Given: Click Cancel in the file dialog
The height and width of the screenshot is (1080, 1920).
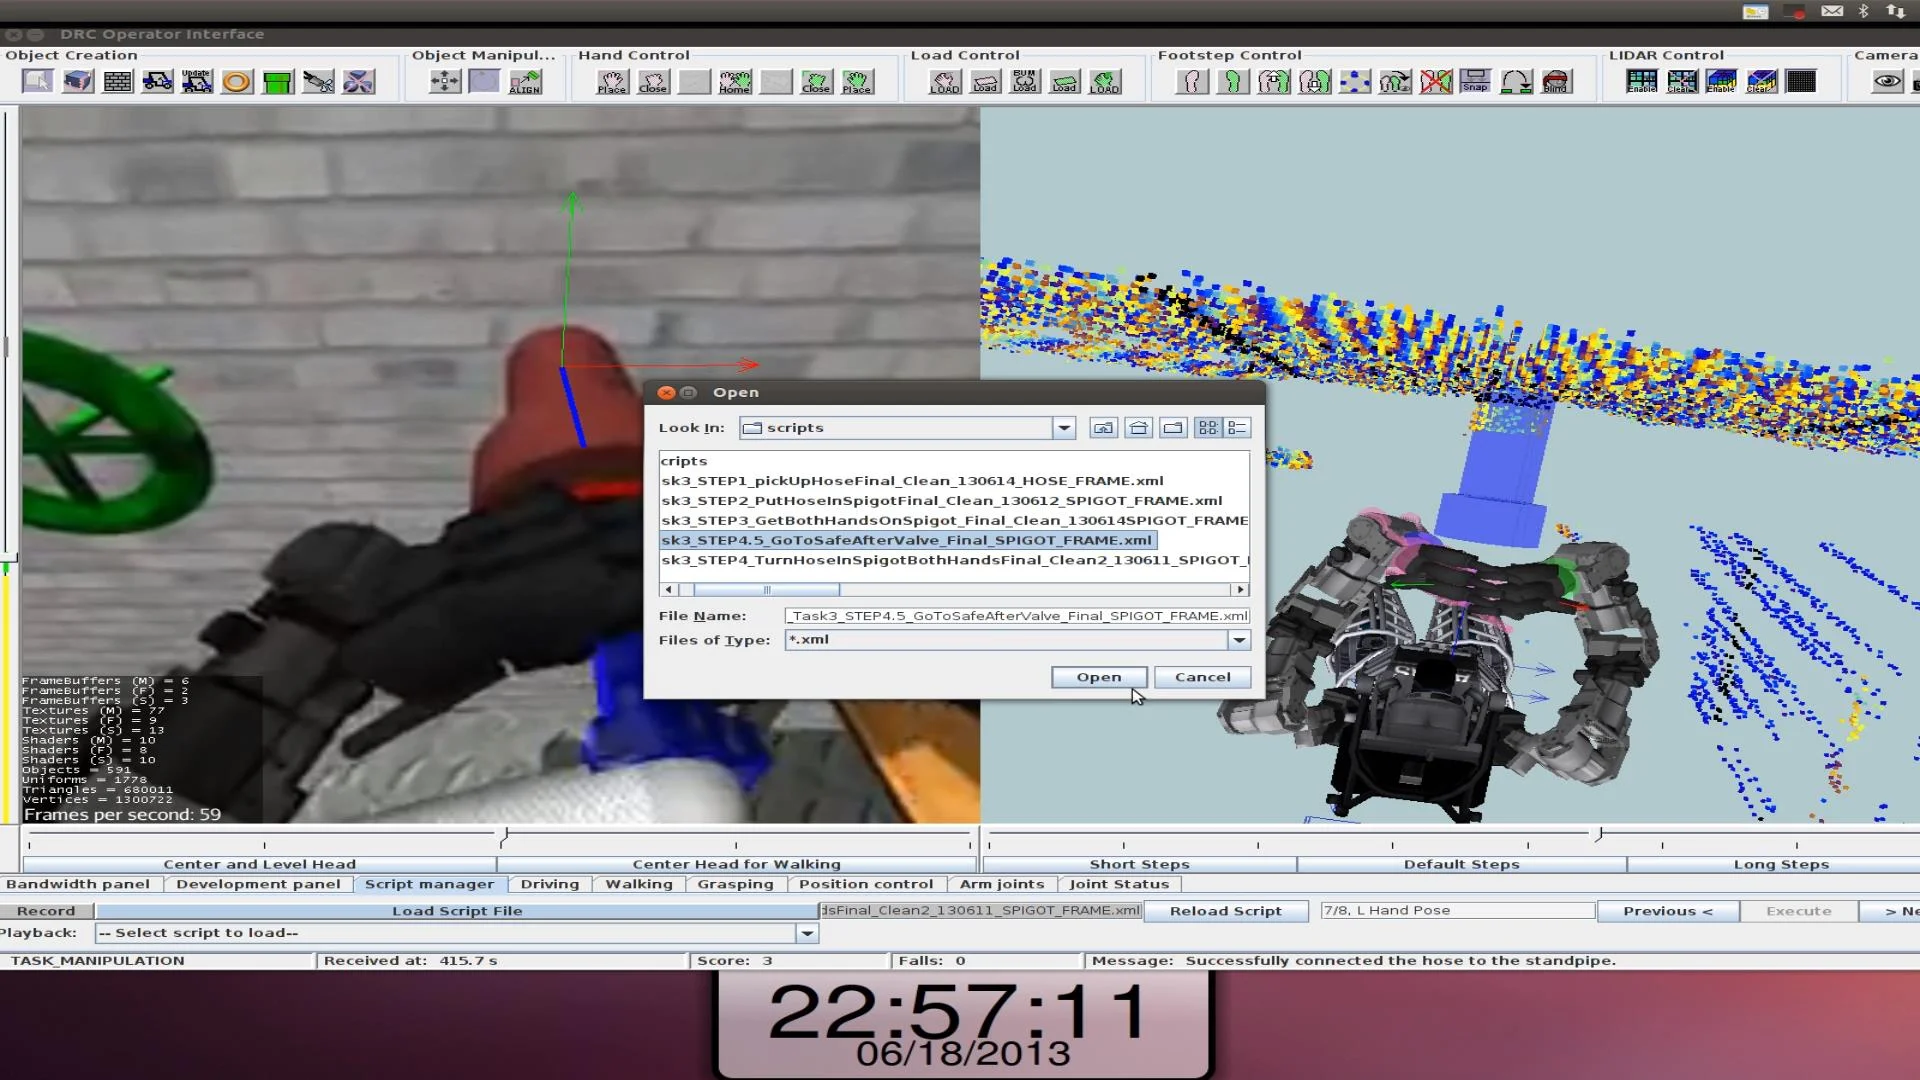Looking at the screenshot, I should tap(1203, 677).
